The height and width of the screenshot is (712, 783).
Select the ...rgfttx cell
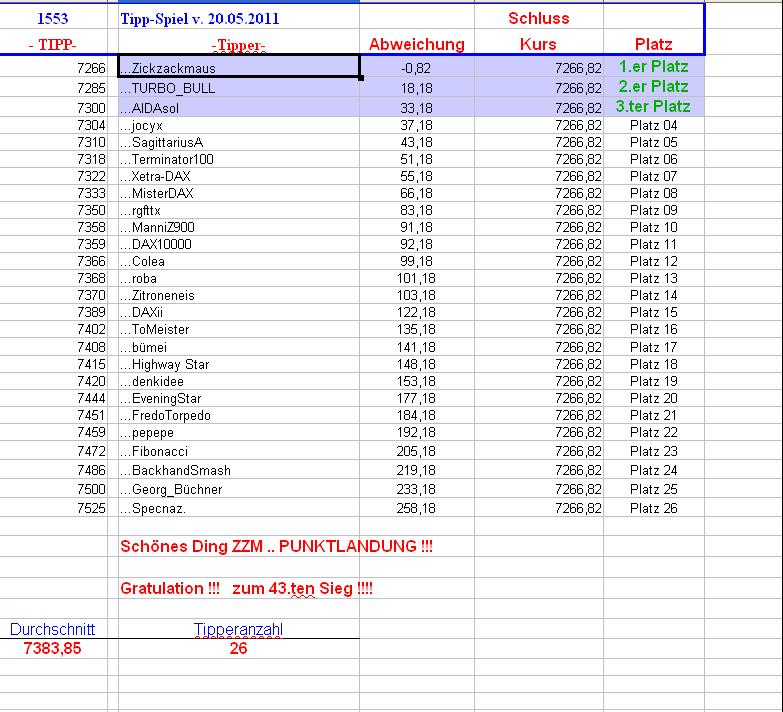click(239, 210)
